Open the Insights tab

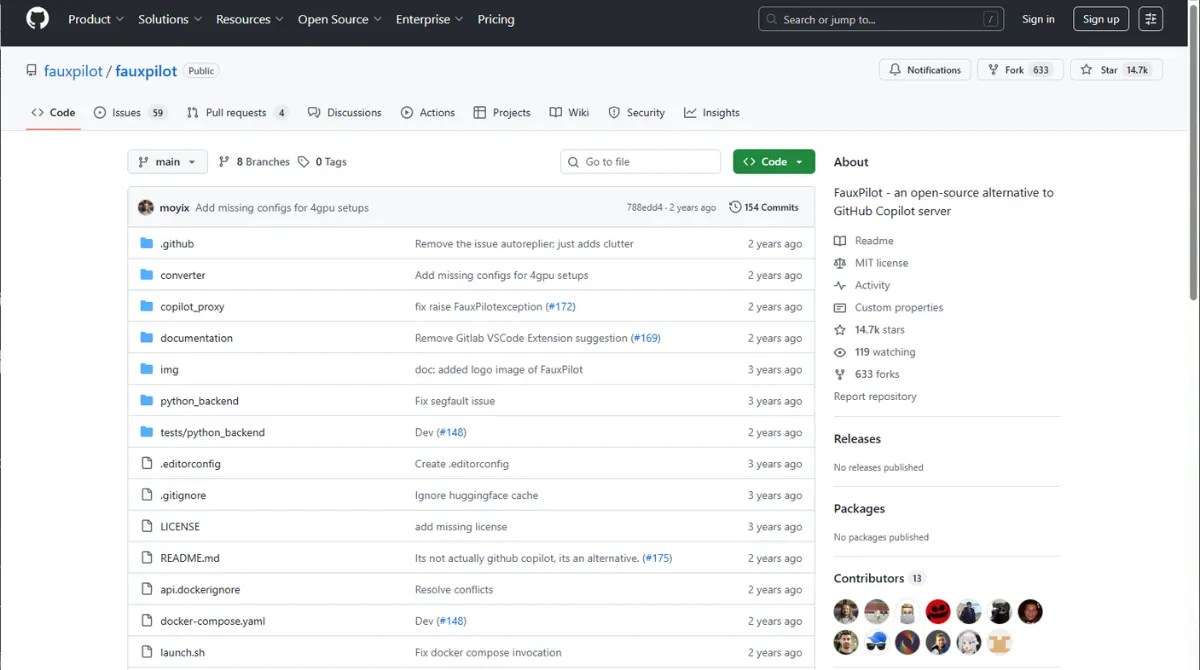[x=712, y=113]
